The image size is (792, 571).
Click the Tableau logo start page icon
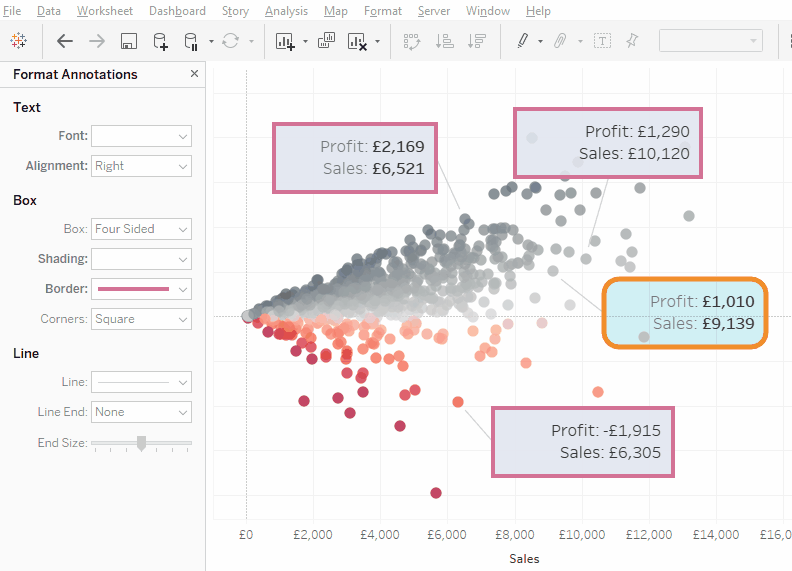(x=19, y=41)
